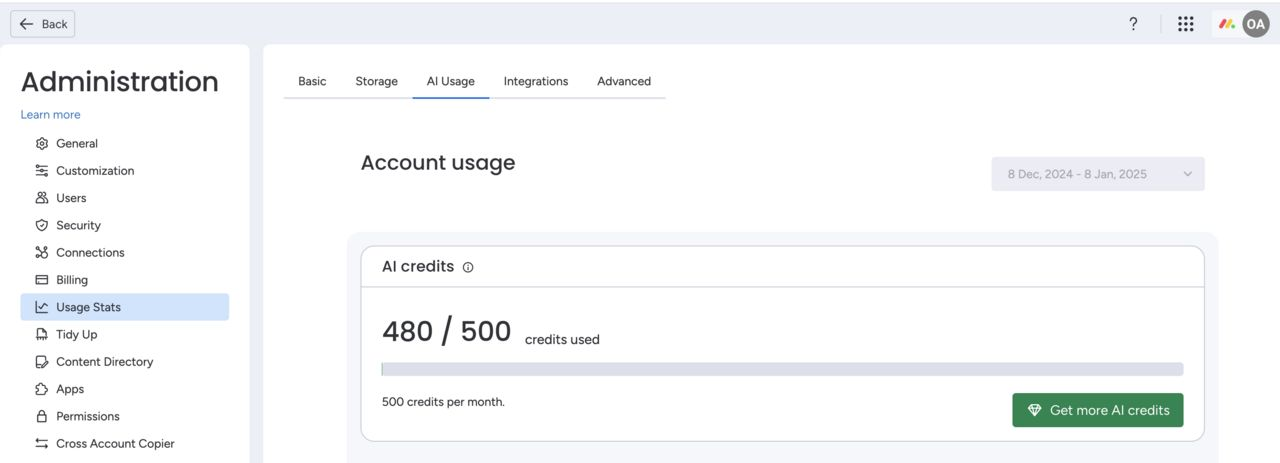Click the Security shield icon
Viewport: 1280px width, 463px height.
click(42, 225)
